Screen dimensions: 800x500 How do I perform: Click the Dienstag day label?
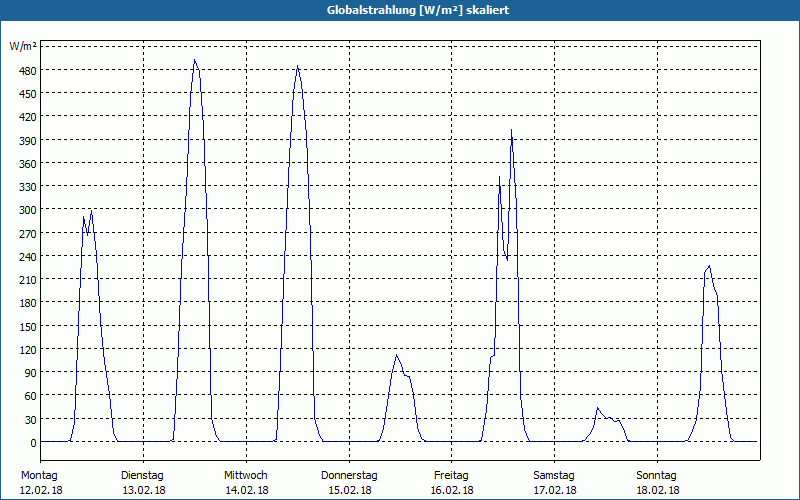142,476
